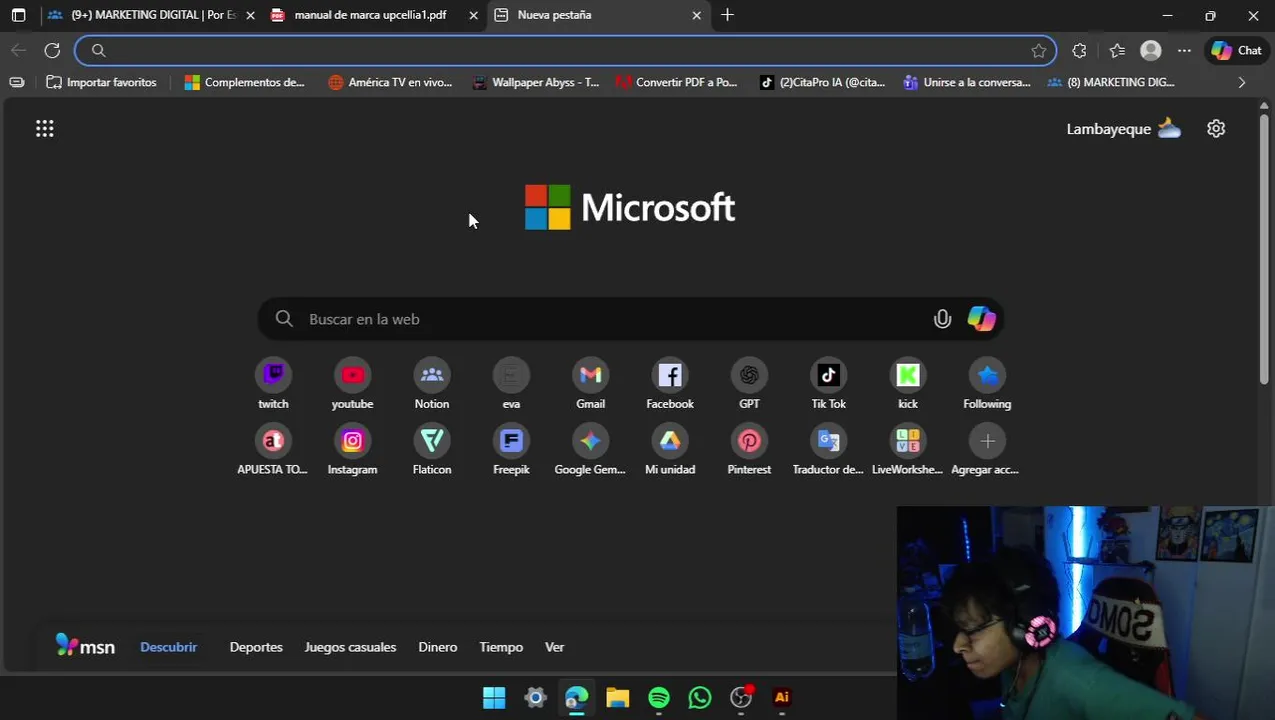Open Wallpaper Abyss bookmark

tap(536, 82)
